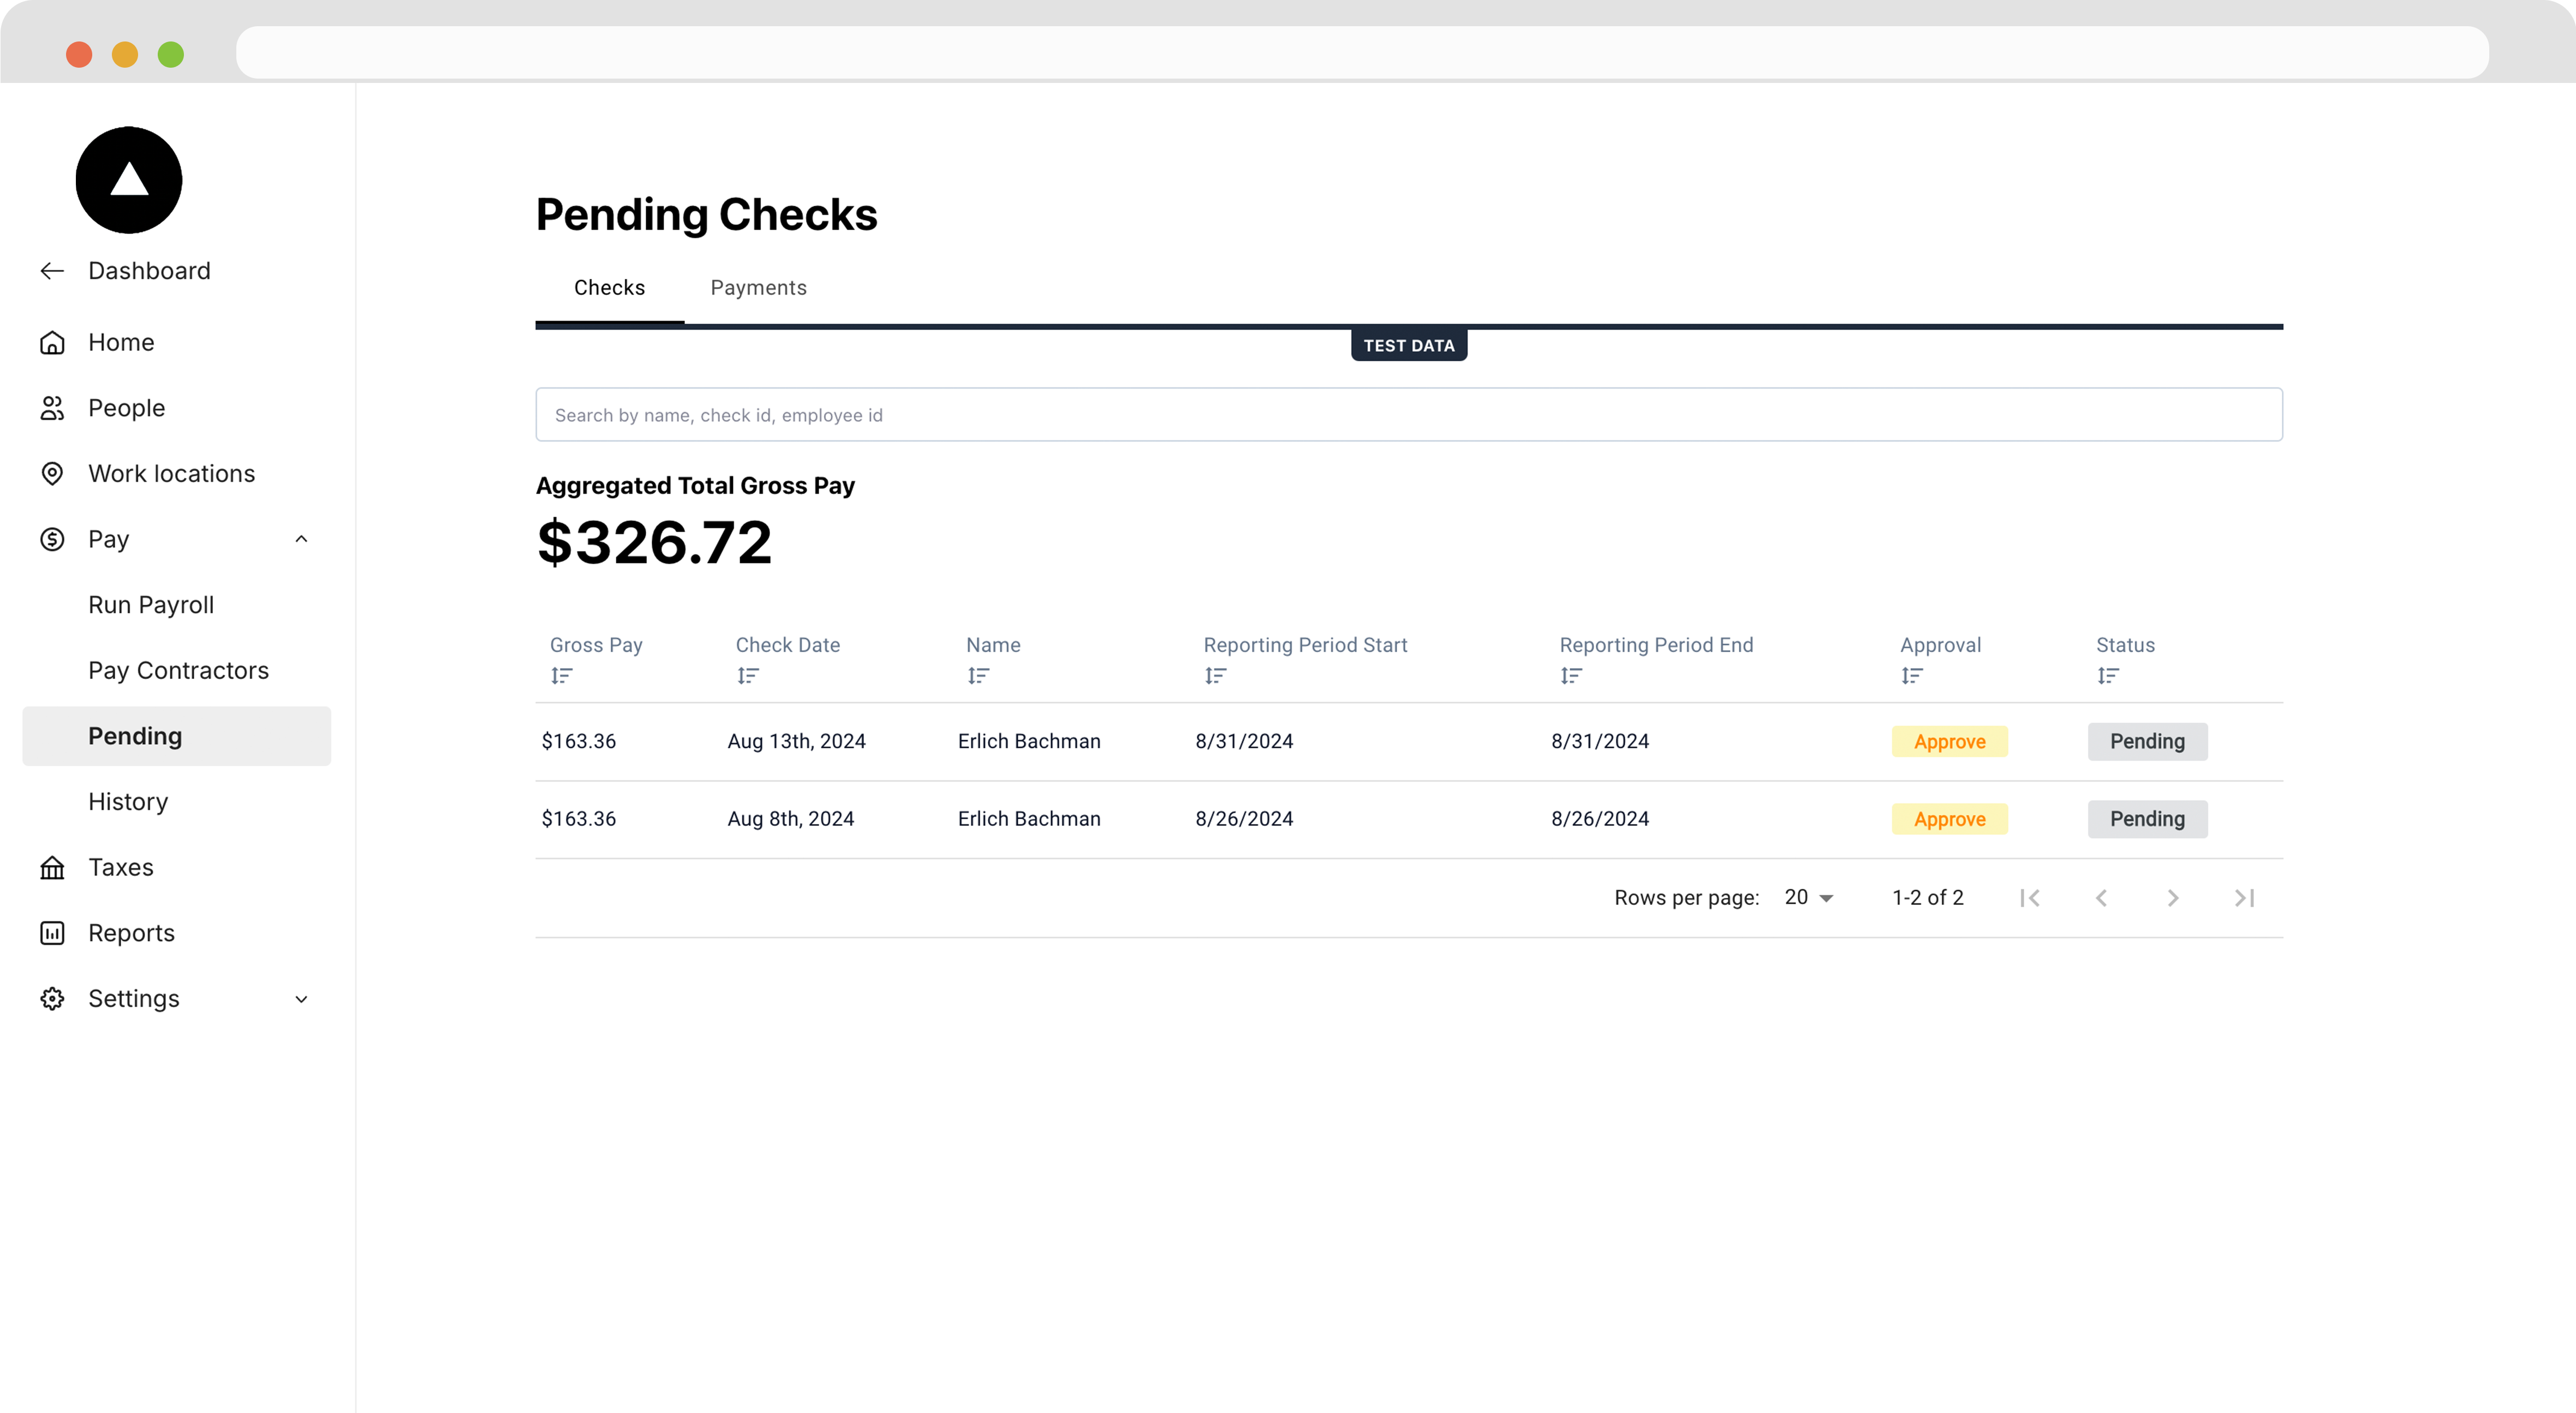Click the Work locations pin icon

[x=52, y=474]
